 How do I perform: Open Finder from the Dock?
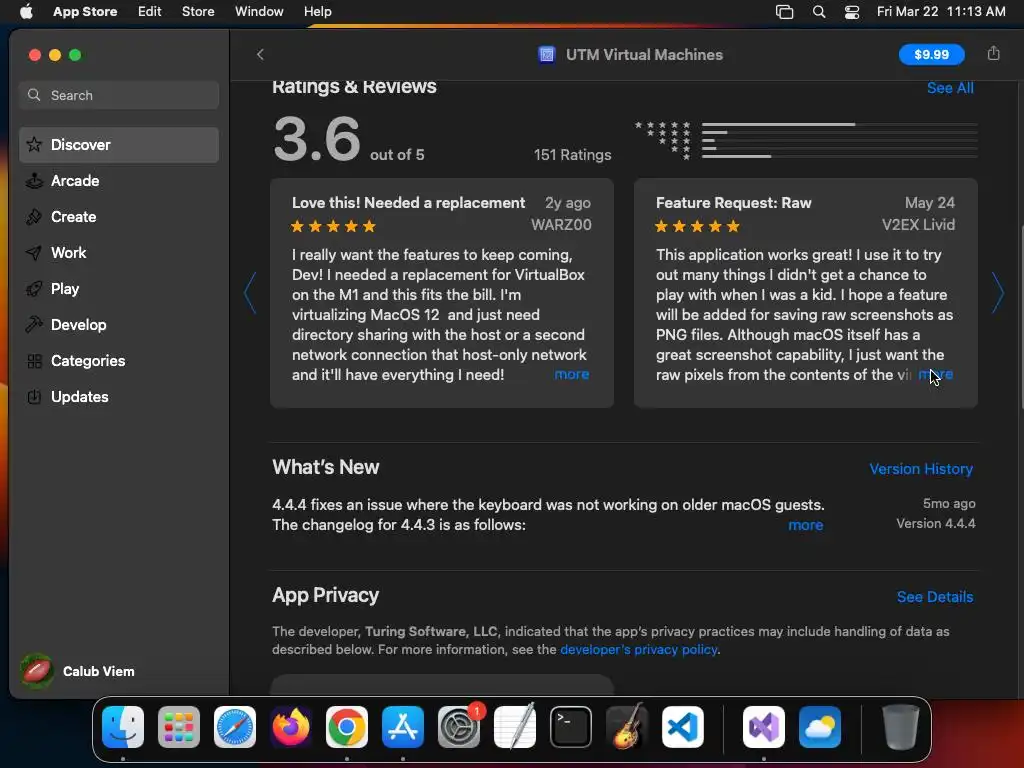coord(123,727)
